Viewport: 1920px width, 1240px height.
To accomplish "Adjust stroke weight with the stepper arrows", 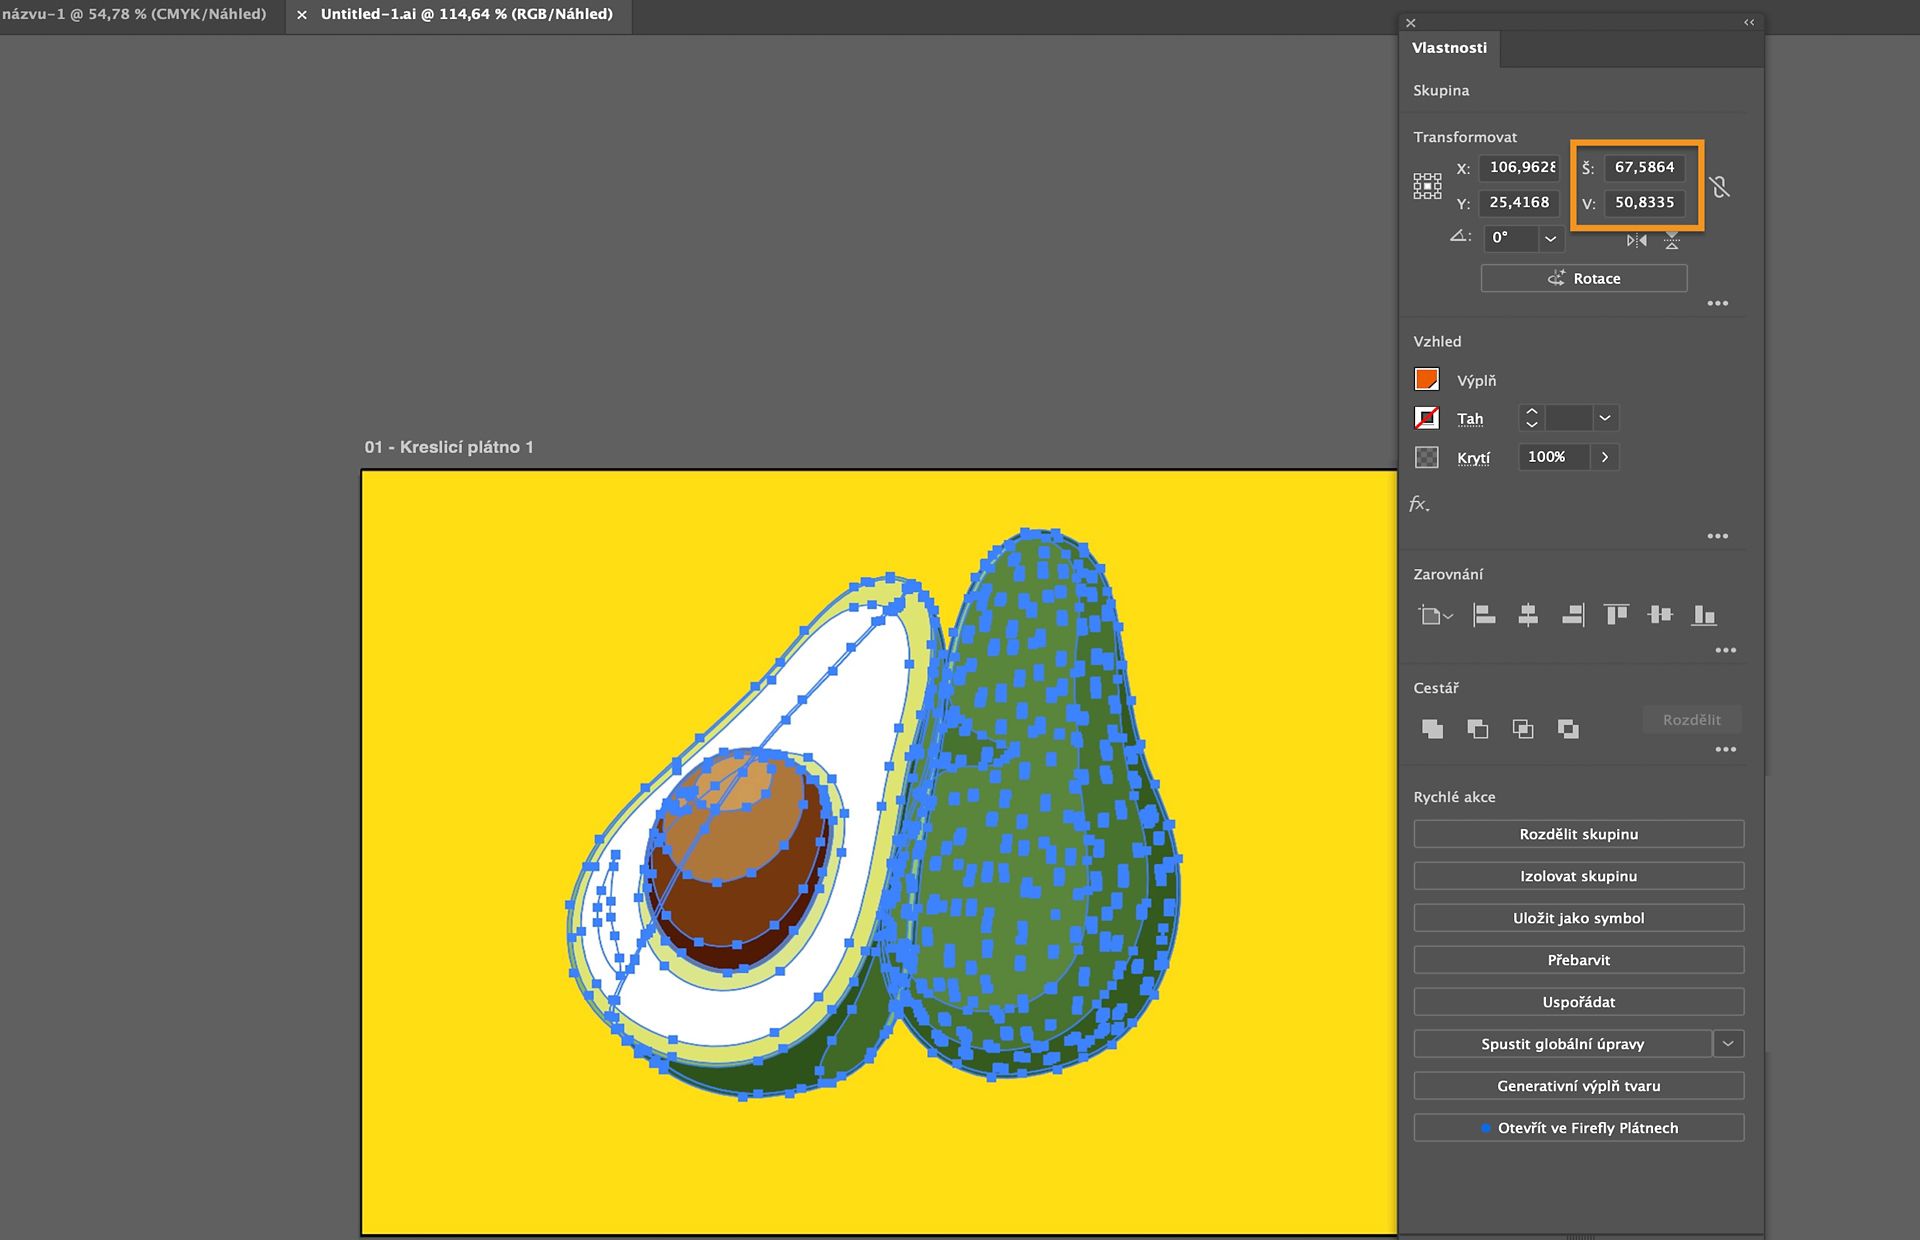I will [x=1531, y=418].
